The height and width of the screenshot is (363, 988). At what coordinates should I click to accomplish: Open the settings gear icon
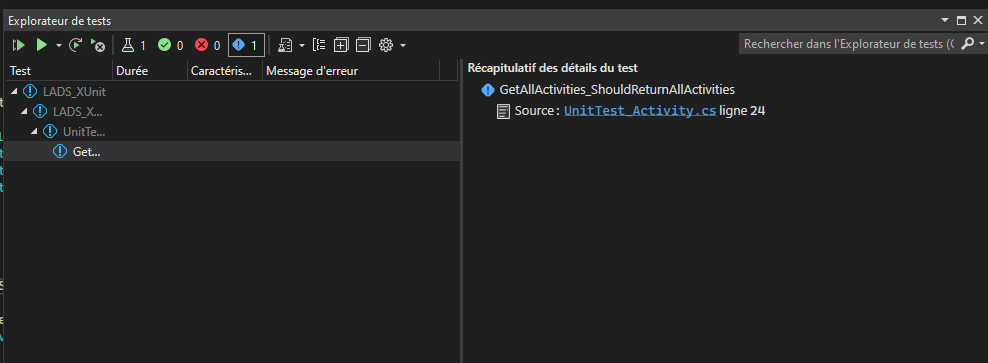point(386,45)
